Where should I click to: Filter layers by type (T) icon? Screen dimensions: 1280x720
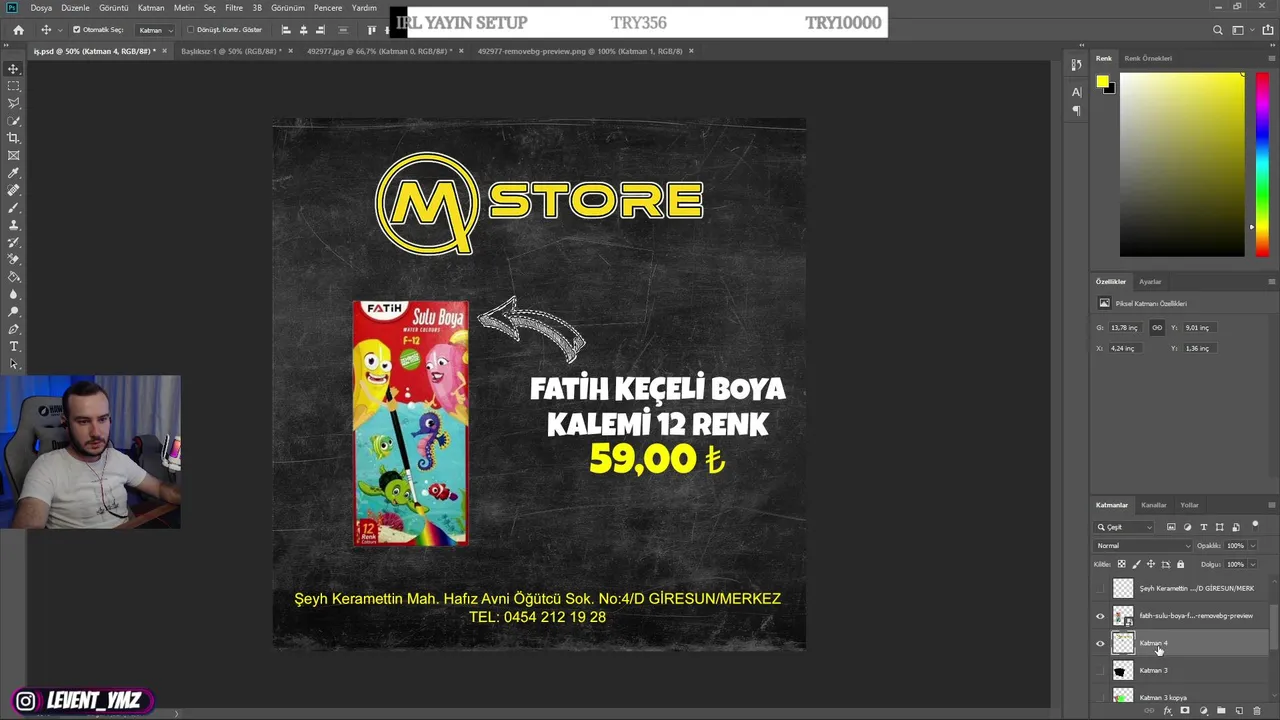point(1203,527)
